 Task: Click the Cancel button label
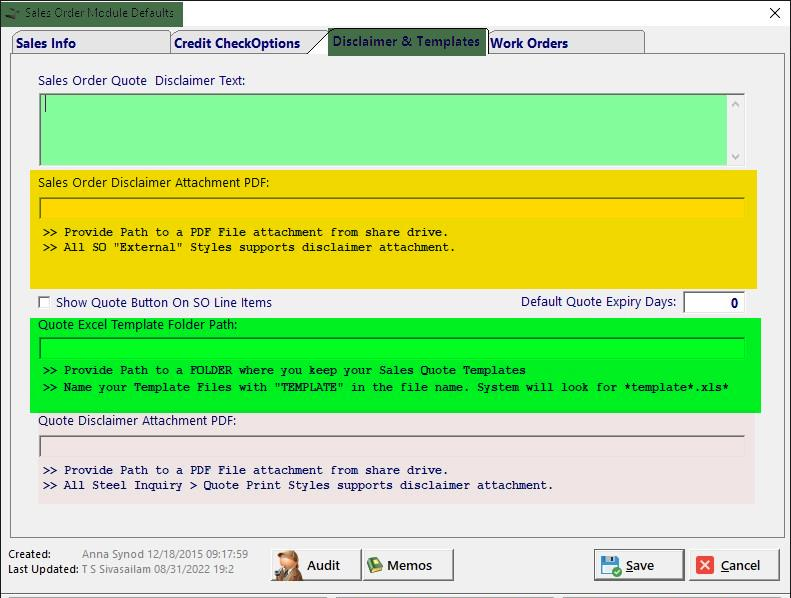click(x=740, y=566)
